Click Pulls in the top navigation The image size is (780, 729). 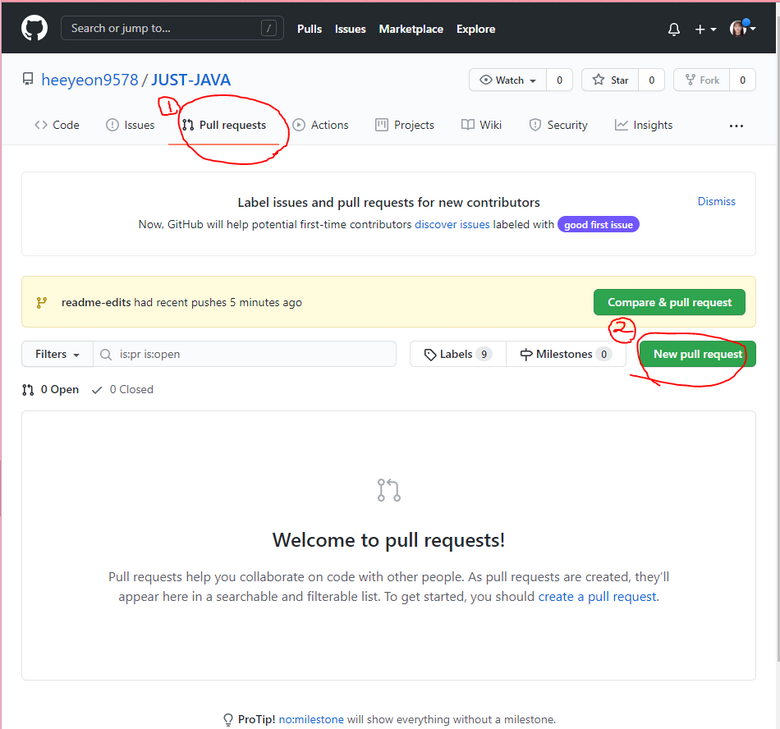pos(309,29)
